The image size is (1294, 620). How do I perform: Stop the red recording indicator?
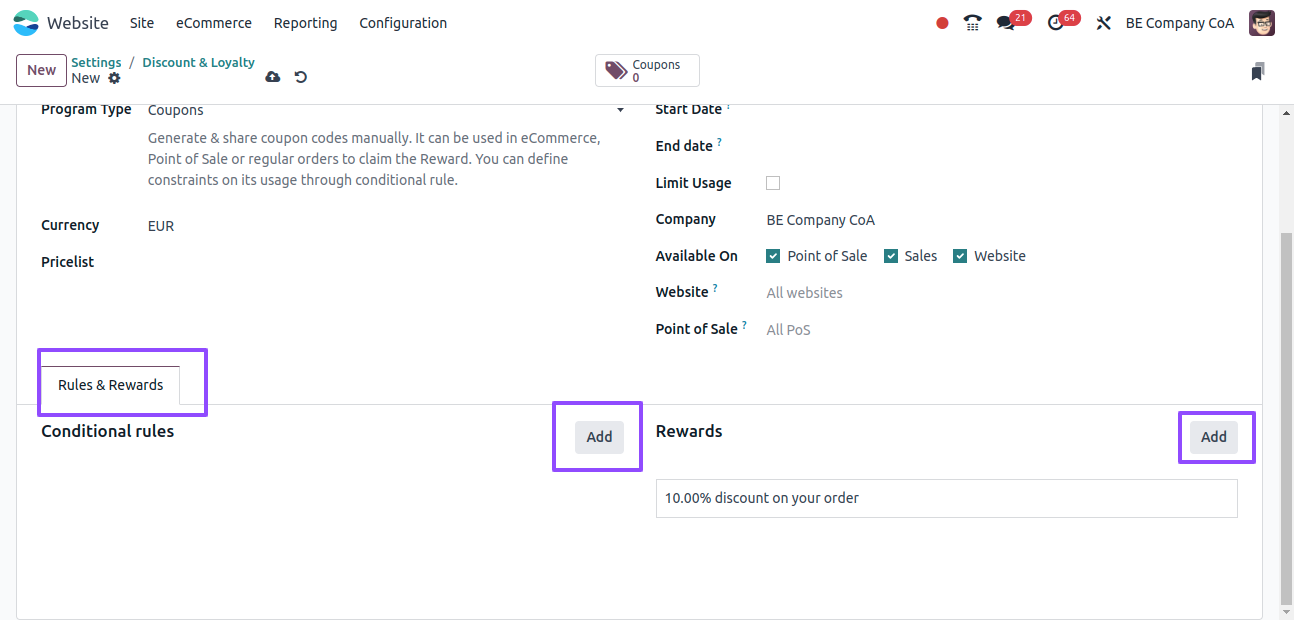(x=942, y=23)
